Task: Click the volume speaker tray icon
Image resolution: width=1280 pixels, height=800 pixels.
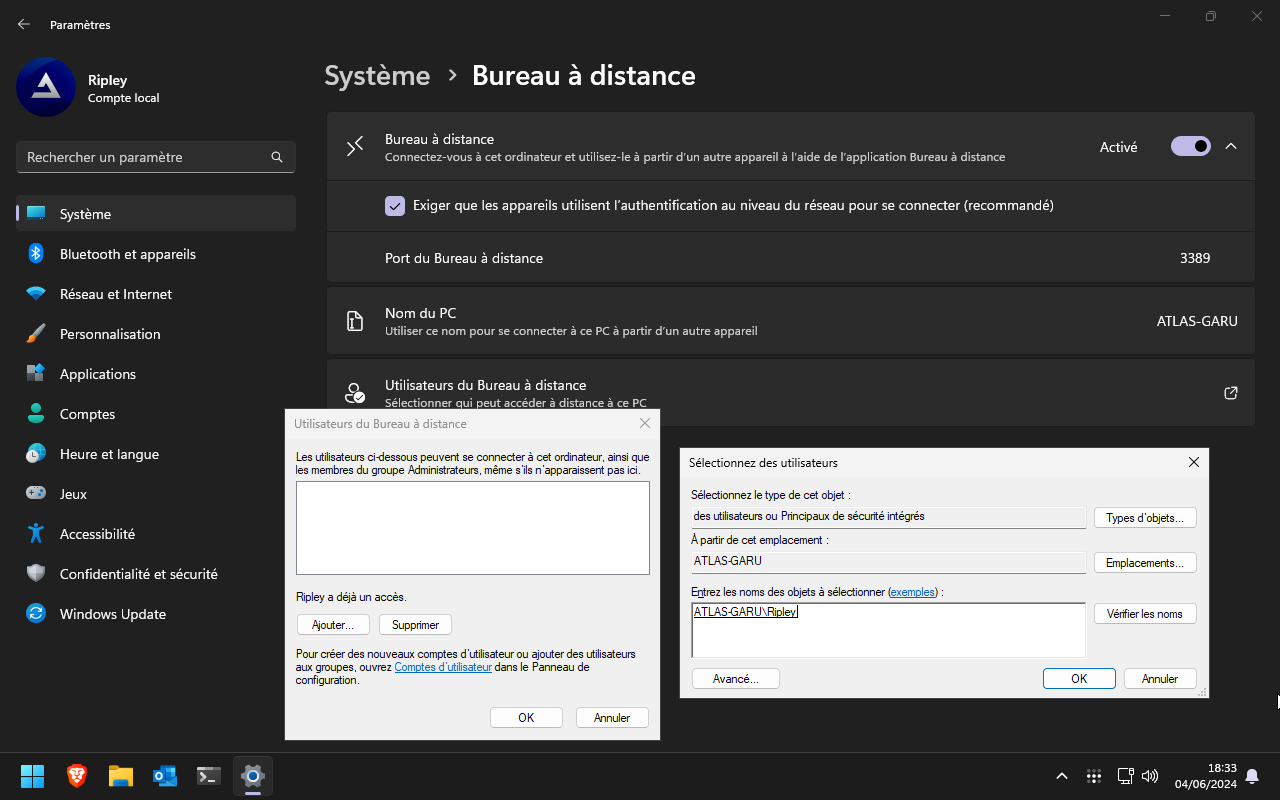Action: click(1150, 776)
